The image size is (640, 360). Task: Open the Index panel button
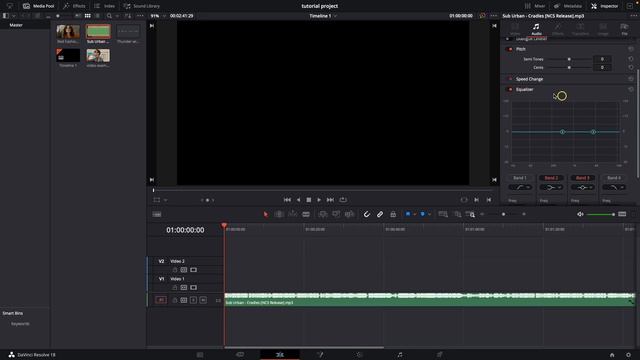(104, 6)
